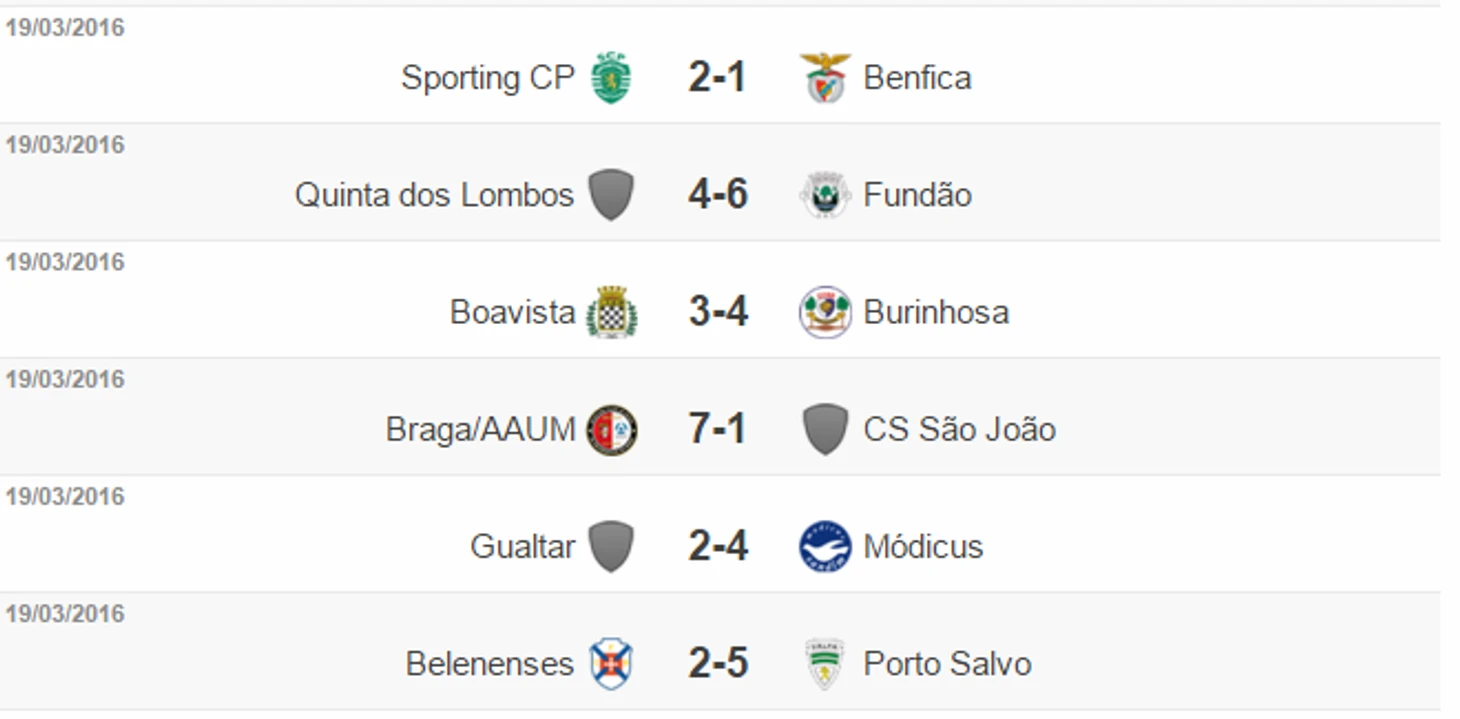Image resolution: width=1460 pixels, height=719 pixels.
Task: Open the 2-1 Sporting vs Benfica score
Action: (717, 78)
